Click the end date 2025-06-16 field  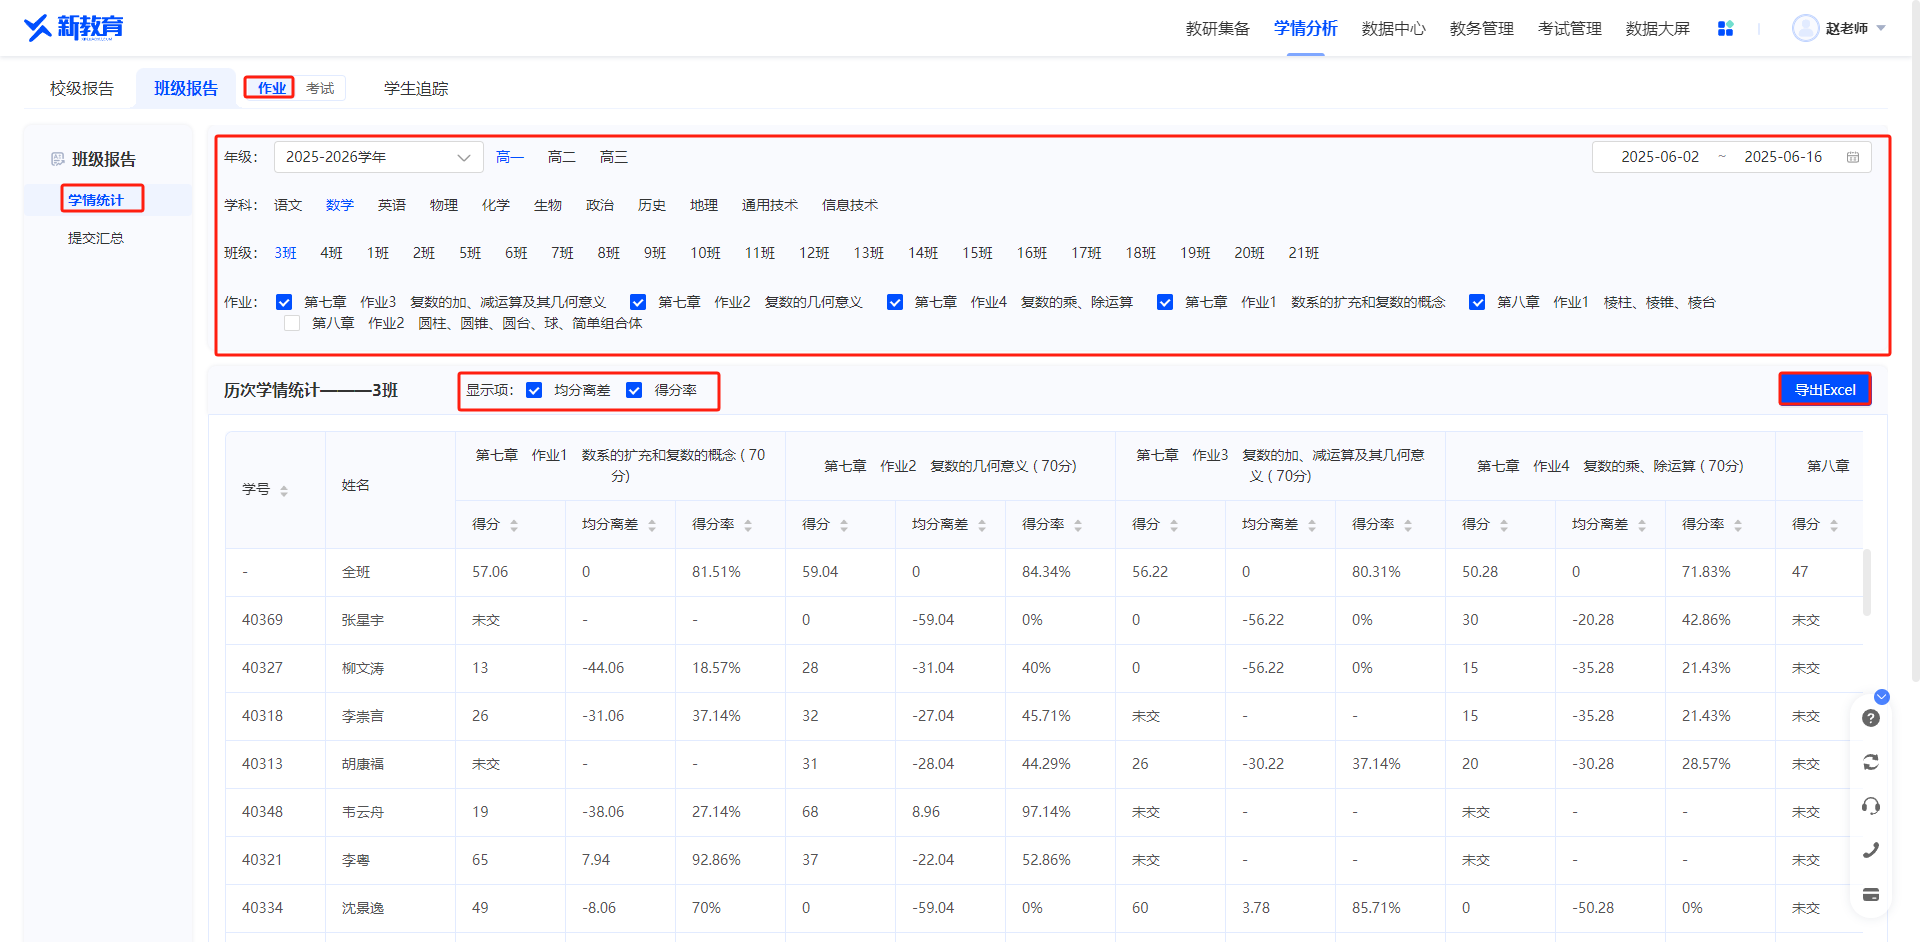[1783, 157]
